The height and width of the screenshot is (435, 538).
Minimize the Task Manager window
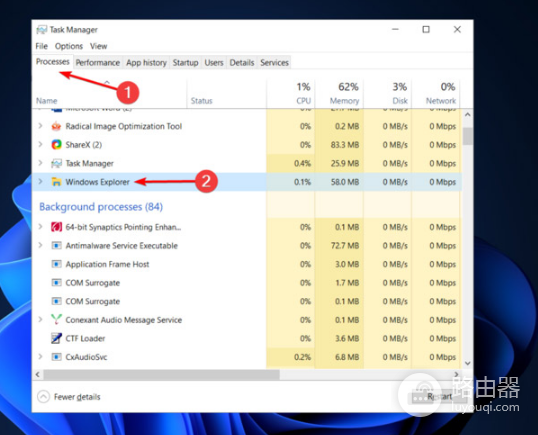[395, 30]
